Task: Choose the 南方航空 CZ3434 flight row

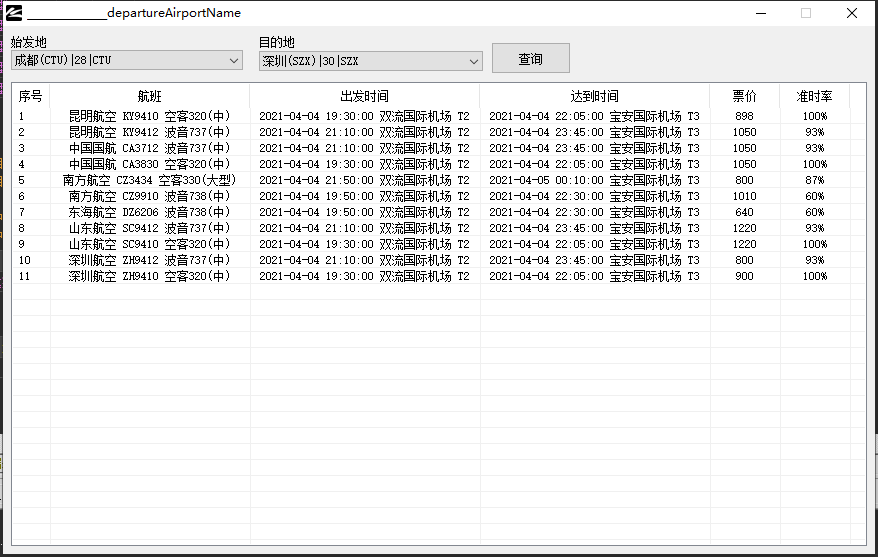Action: coord(149,180)
